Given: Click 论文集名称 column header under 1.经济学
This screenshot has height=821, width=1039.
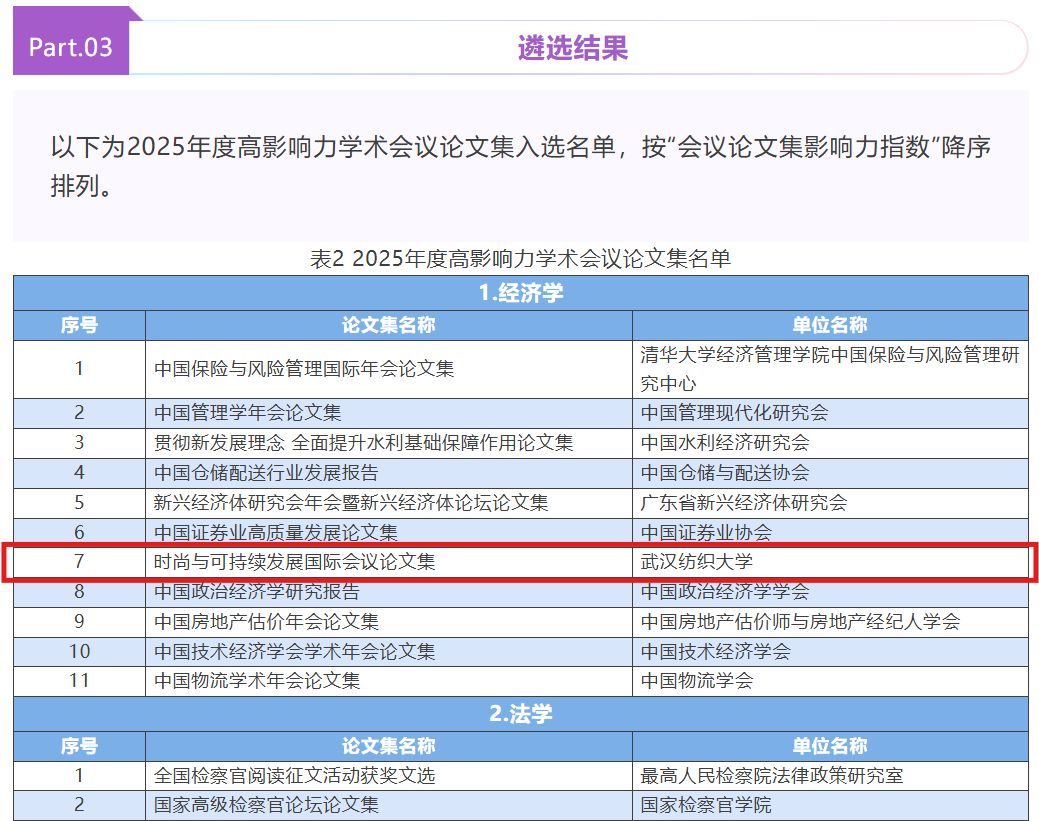Looking at the screenshot, I should (x=388, y=325).
